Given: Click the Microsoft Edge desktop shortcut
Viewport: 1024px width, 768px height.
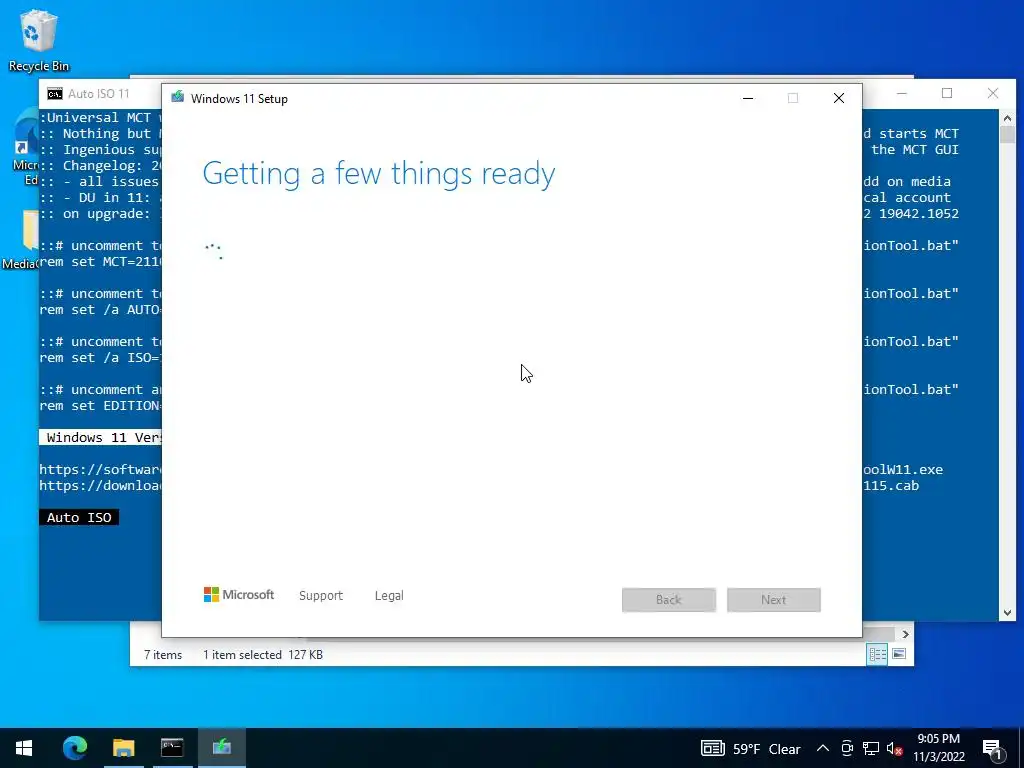Looking at the screenshot, I should (26, 147).
